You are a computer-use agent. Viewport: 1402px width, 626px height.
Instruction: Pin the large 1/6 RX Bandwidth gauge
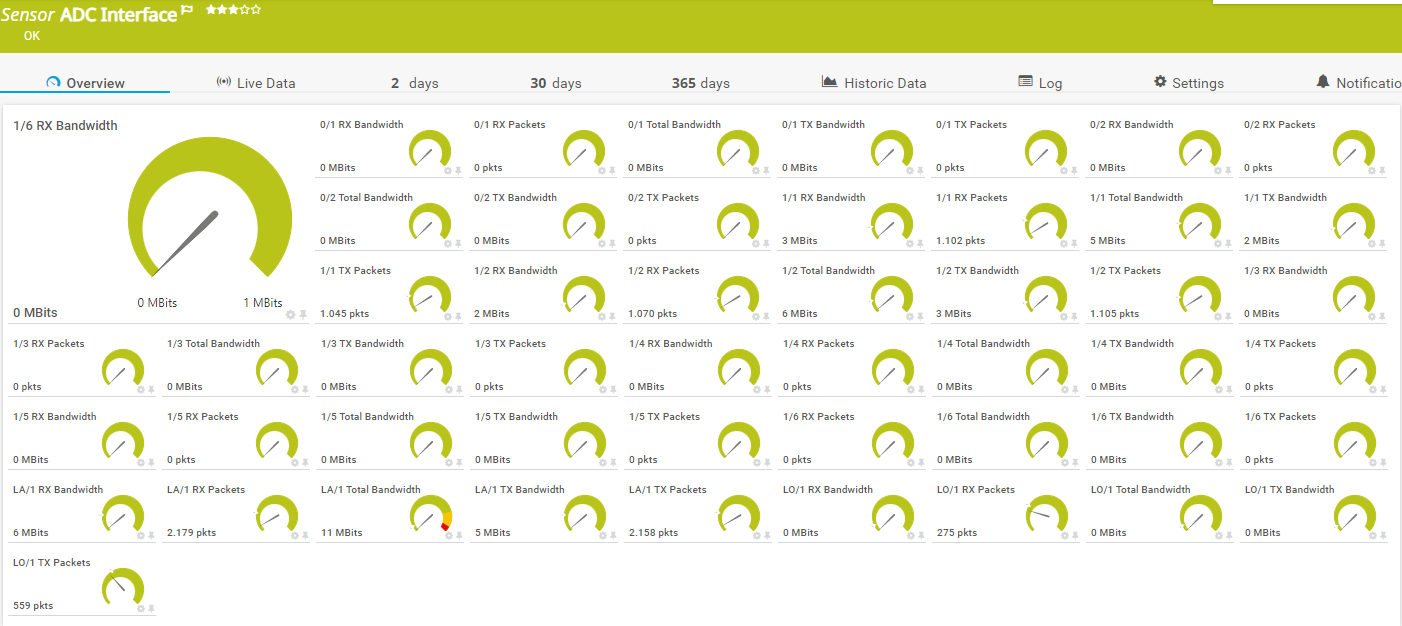(x=302, y=314)
